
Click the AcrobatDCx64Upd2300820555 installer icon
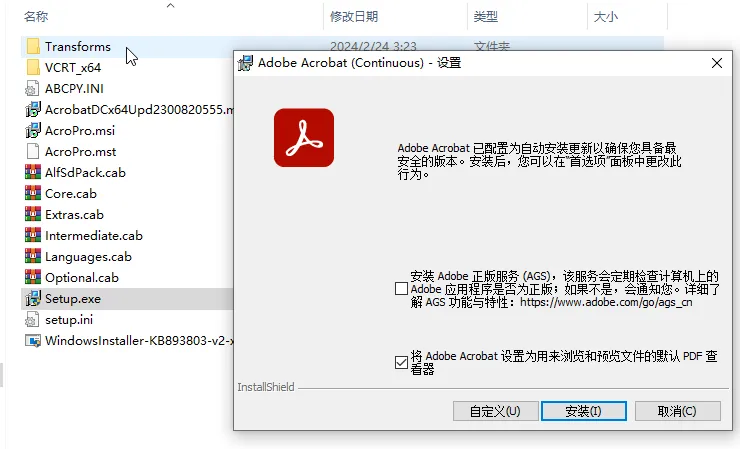pos(33,110)
